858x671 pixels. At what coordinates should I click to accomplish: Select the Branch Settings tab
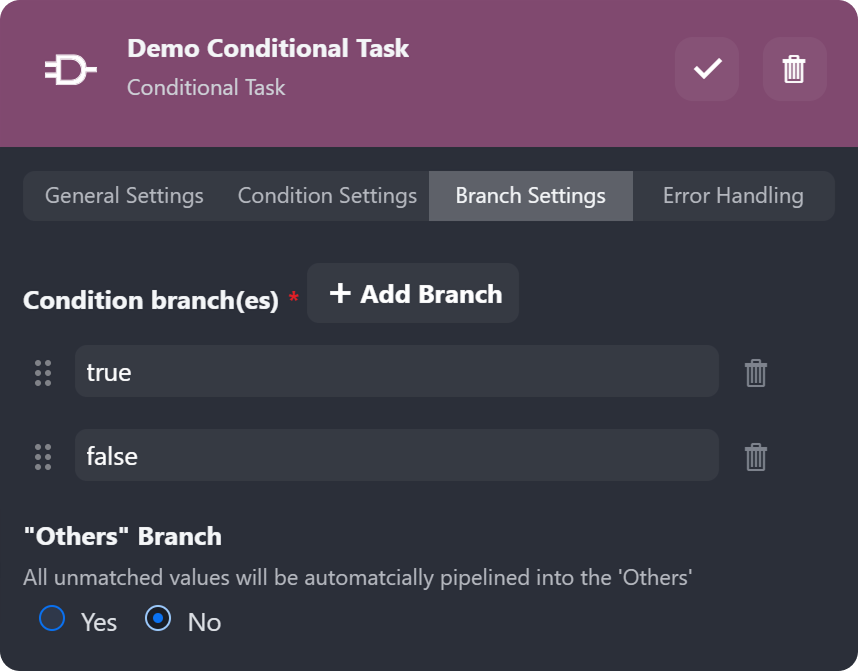click(x=530, y=196)
